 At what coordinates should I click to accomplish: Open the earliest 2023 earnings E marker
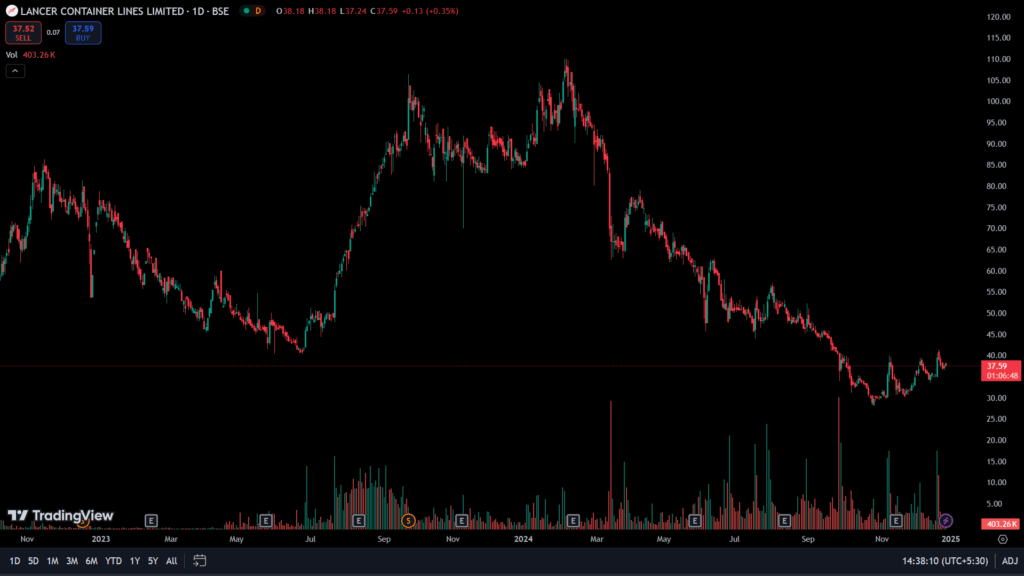click(151, 520)
